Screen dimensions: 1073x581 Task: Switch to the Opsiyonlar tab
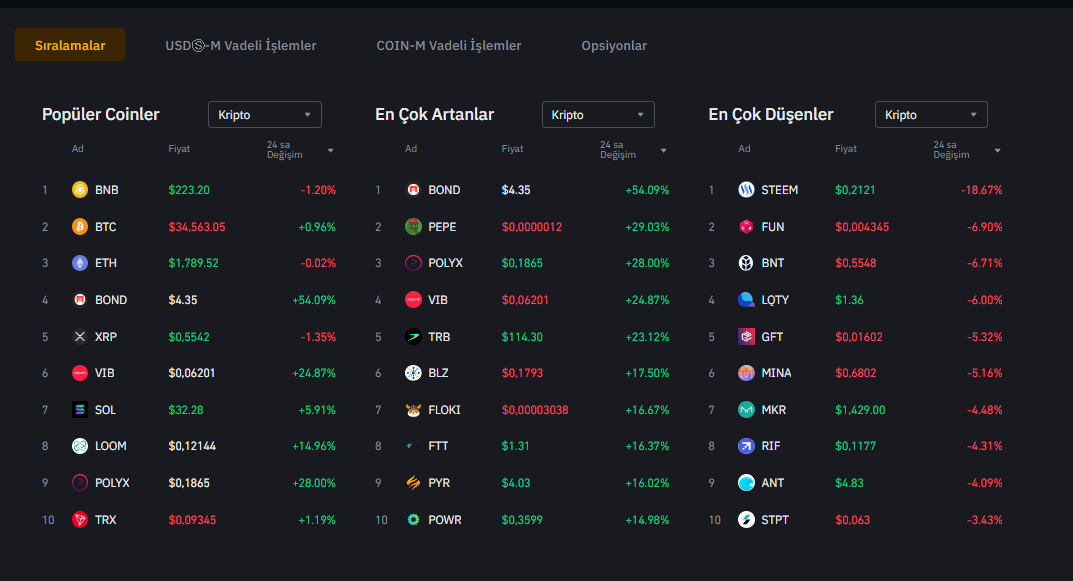614,46
